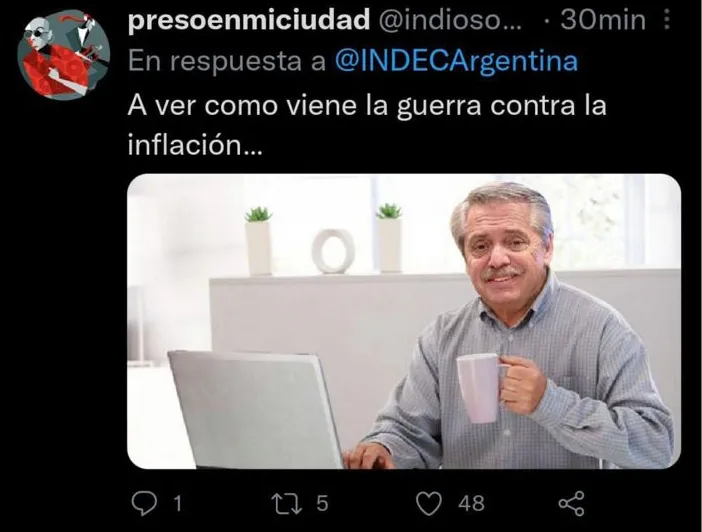The width and height of the screenshot is (702, 532).
Task: View the retweet count number 5
Action: 322,503
